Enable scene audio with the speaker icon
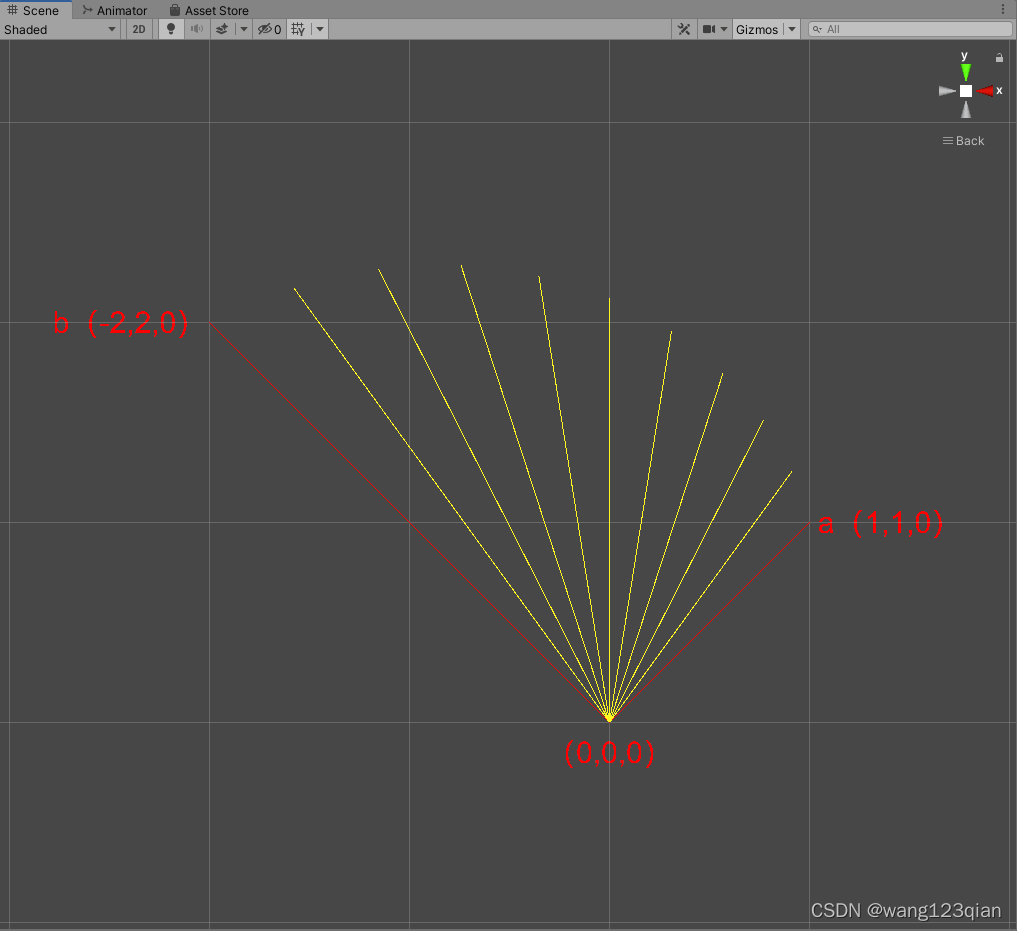This screenshot has height=931, width=1017. (196, 29)
